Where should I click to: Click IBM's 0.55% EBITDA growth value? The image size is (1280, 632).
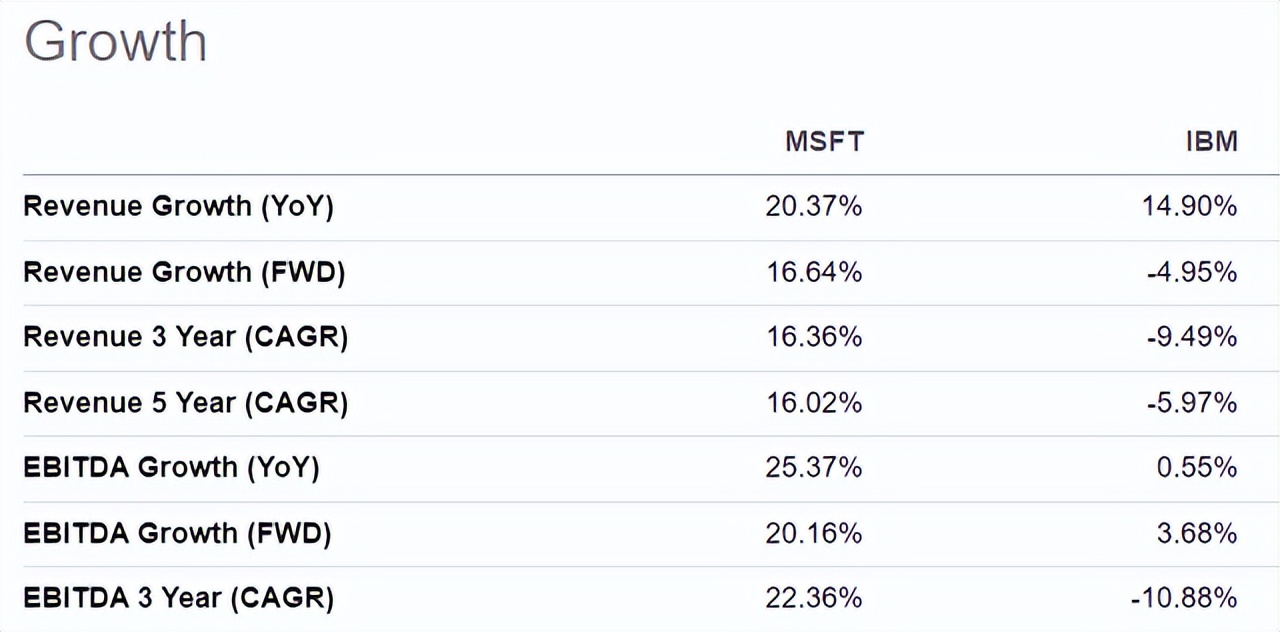(x=1197, y=467)
